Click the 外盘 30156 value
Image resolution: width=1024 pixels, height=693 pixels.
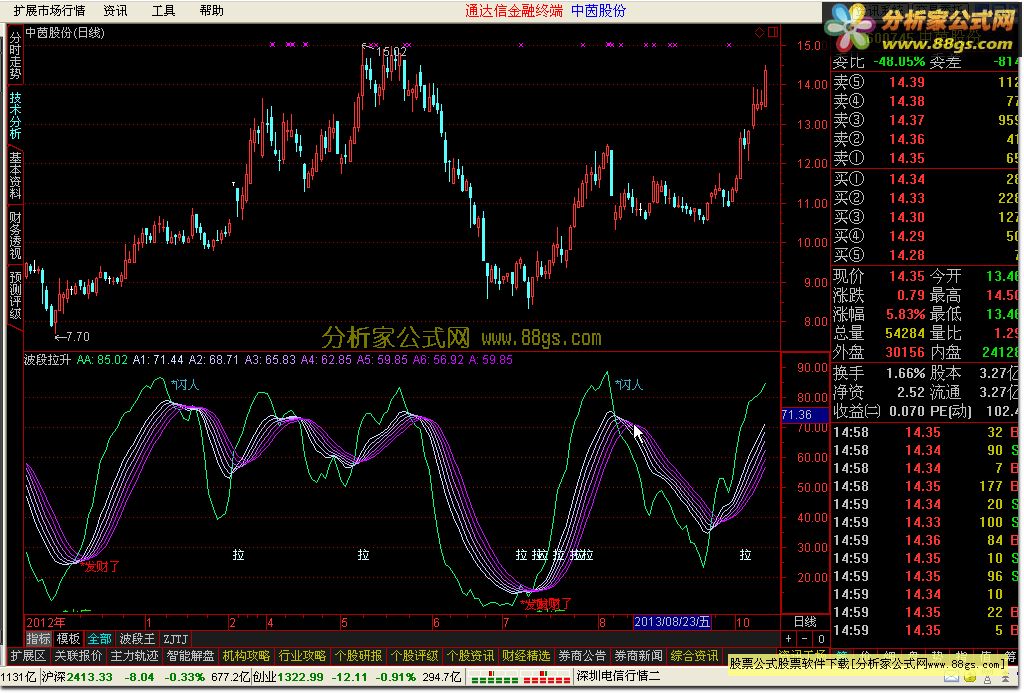coord(905,352)
